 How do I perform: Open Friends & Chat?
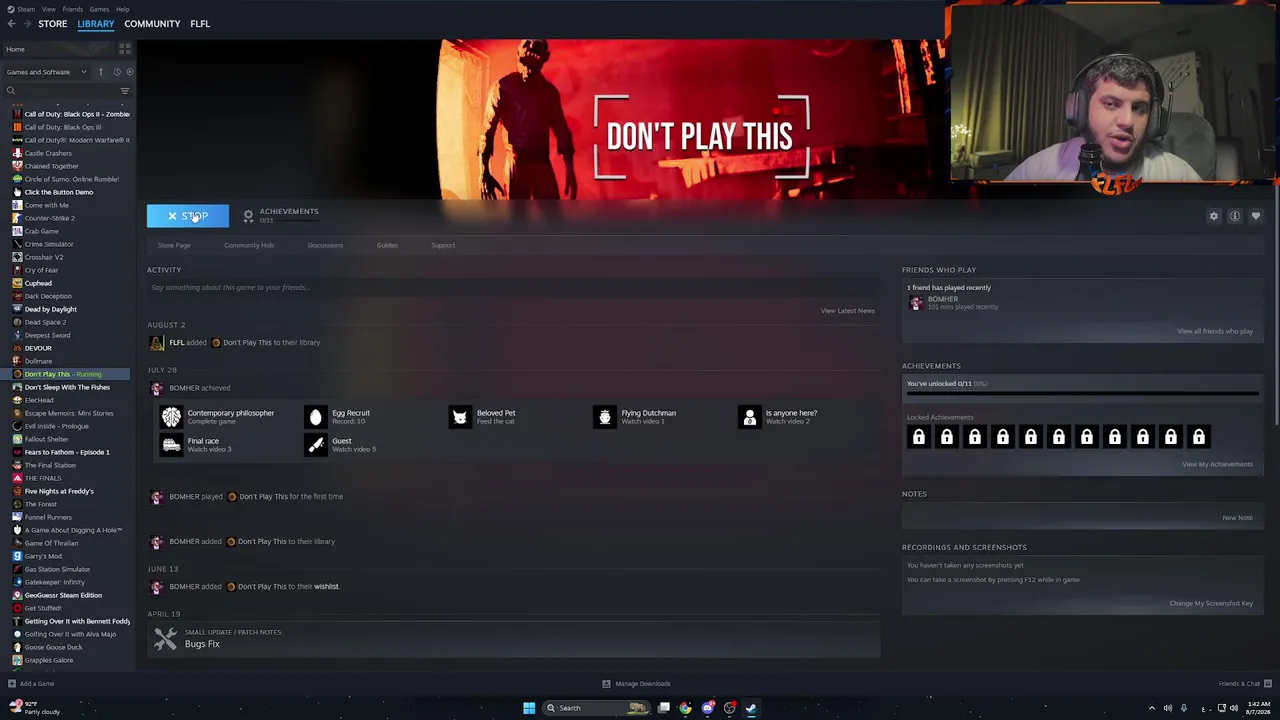[1244, 684]
